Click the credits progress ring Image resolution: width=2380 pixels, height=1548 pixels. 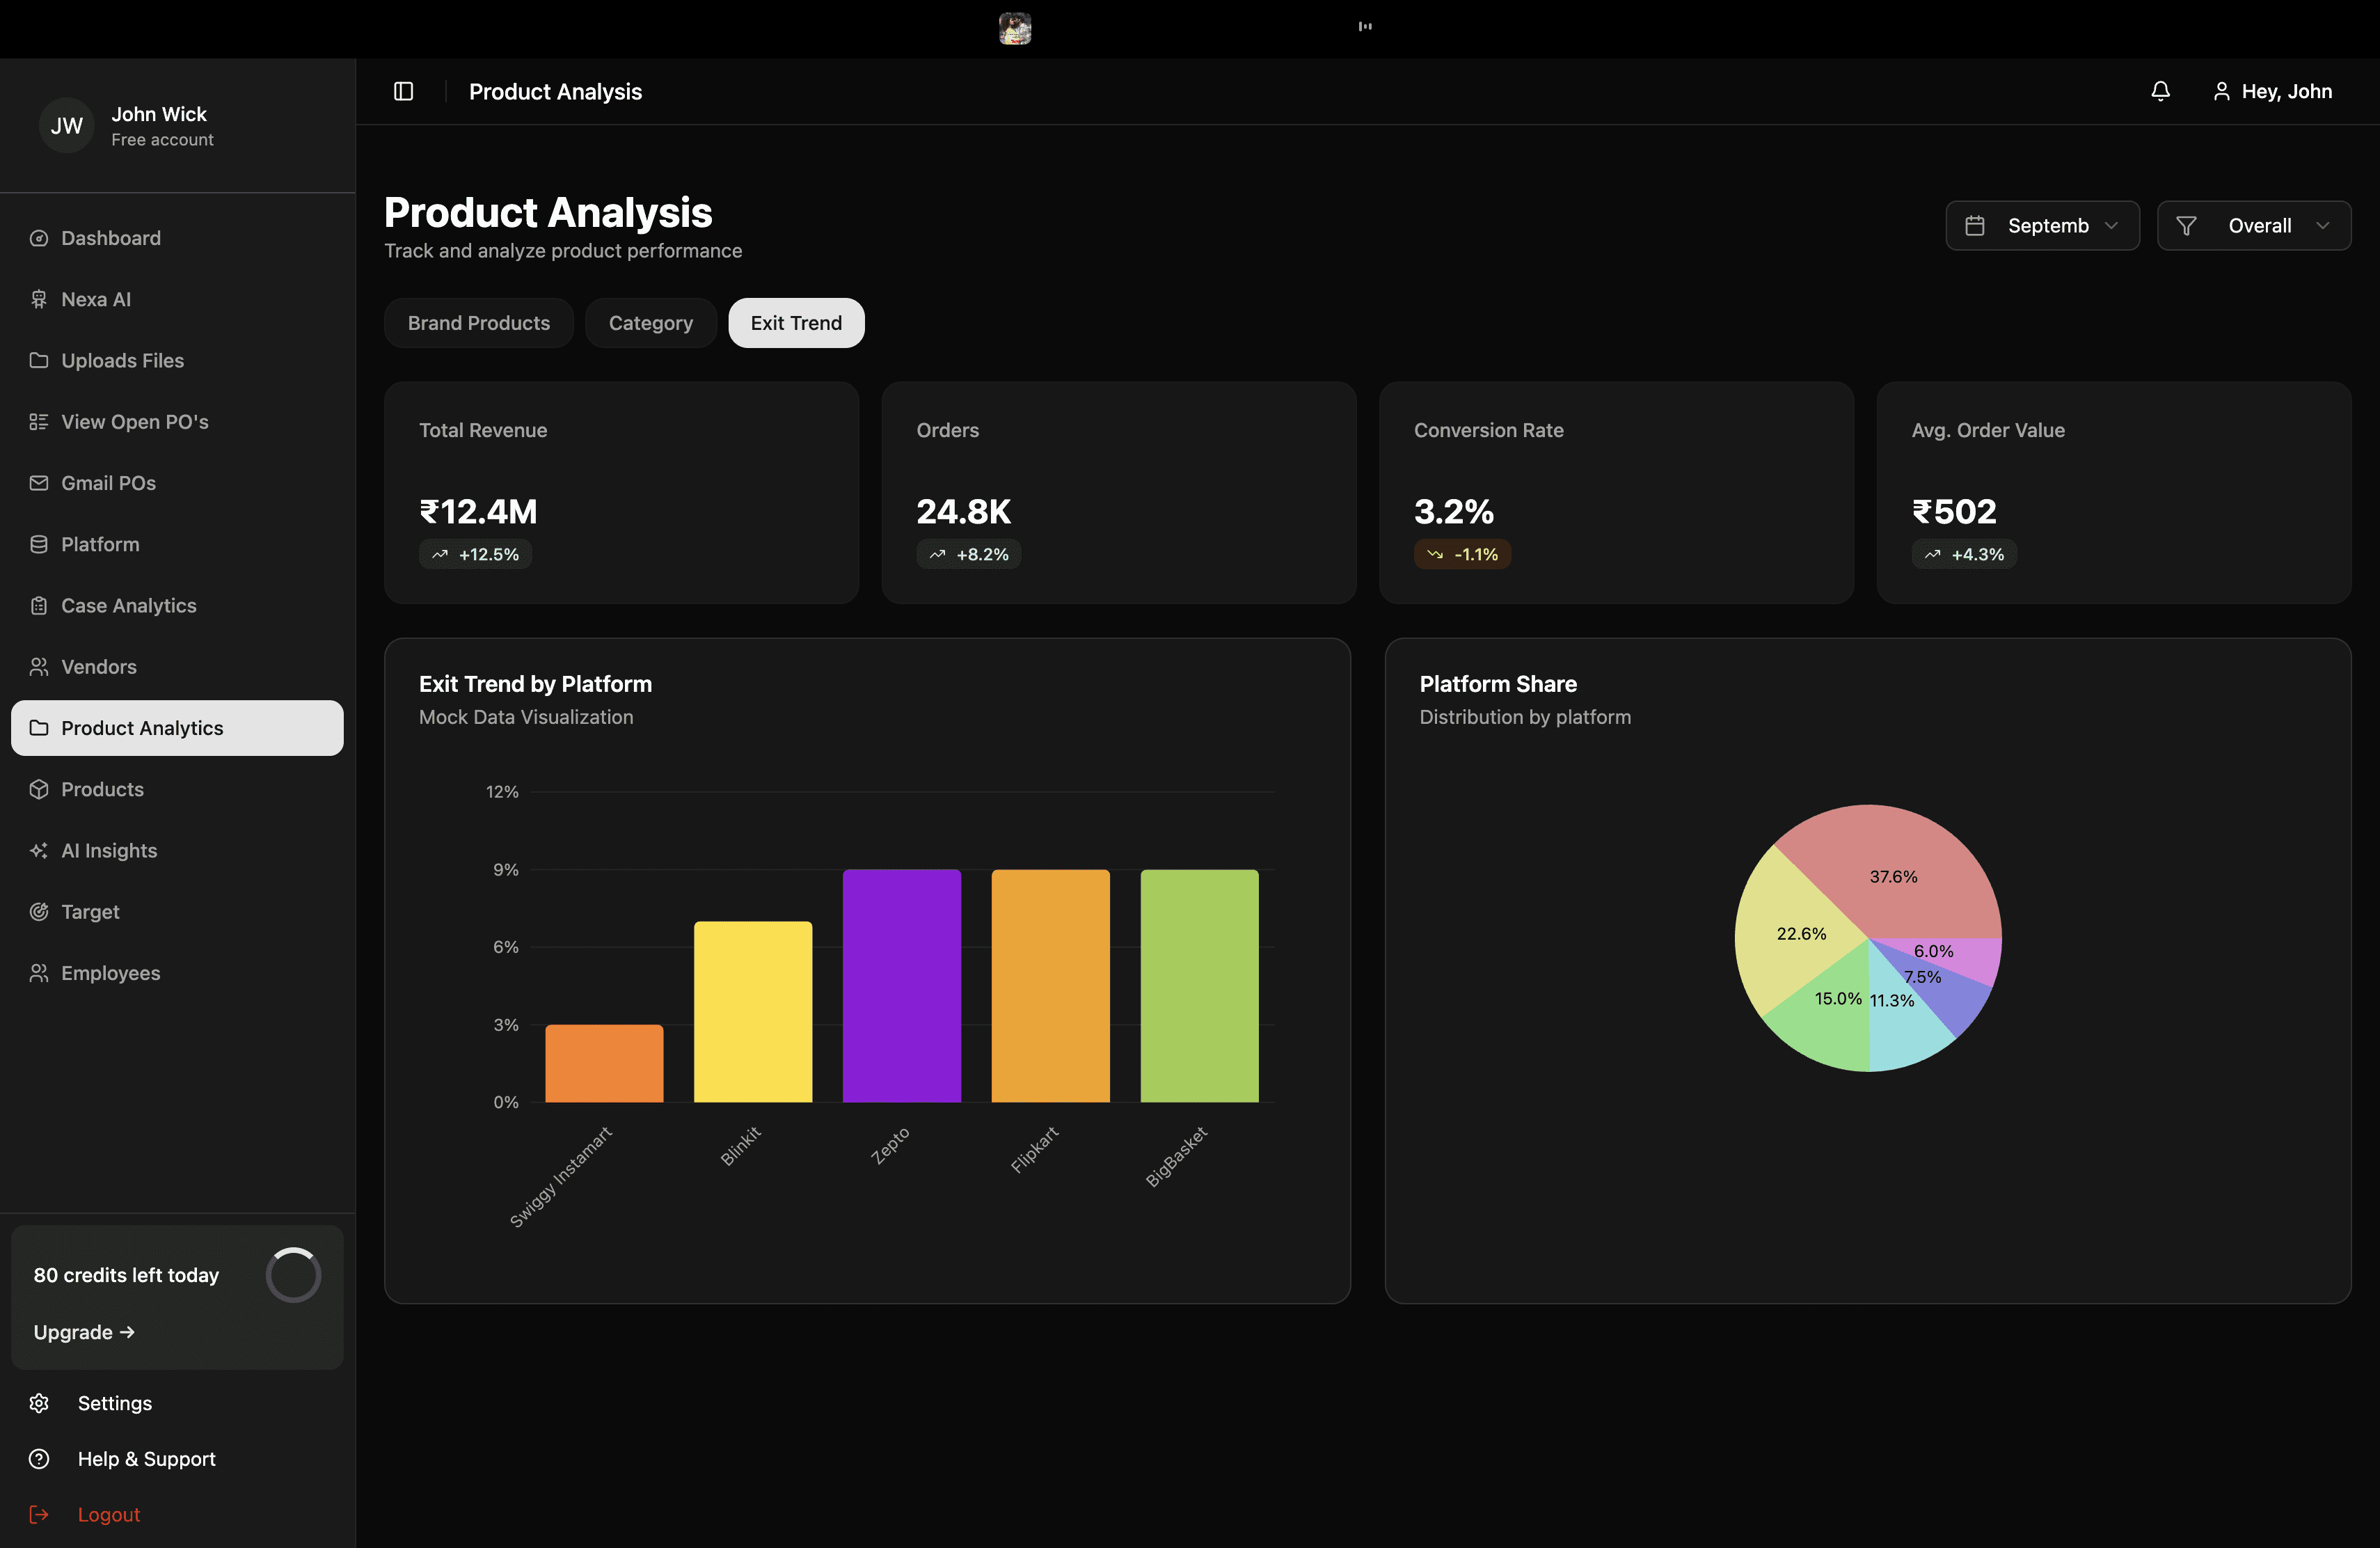pyautogui.click(x=293, y=1275)
